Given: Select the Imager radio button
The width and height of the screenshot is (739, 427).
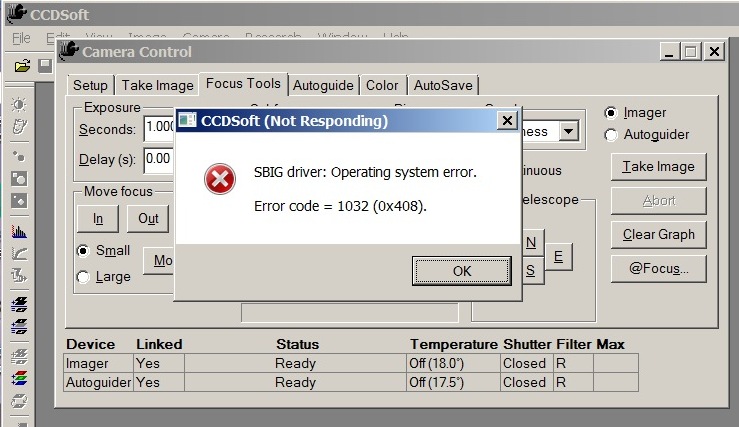Looking at the screenshot, I should [610, 113].
